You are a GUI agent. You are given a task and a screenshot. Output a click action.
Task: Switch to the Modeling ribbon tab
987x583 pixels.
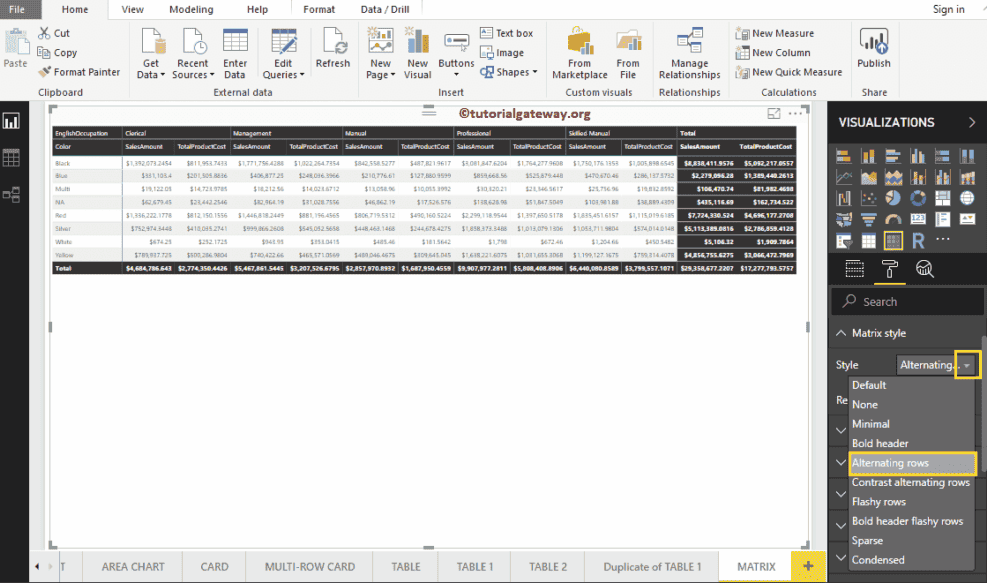click(190, 9)
